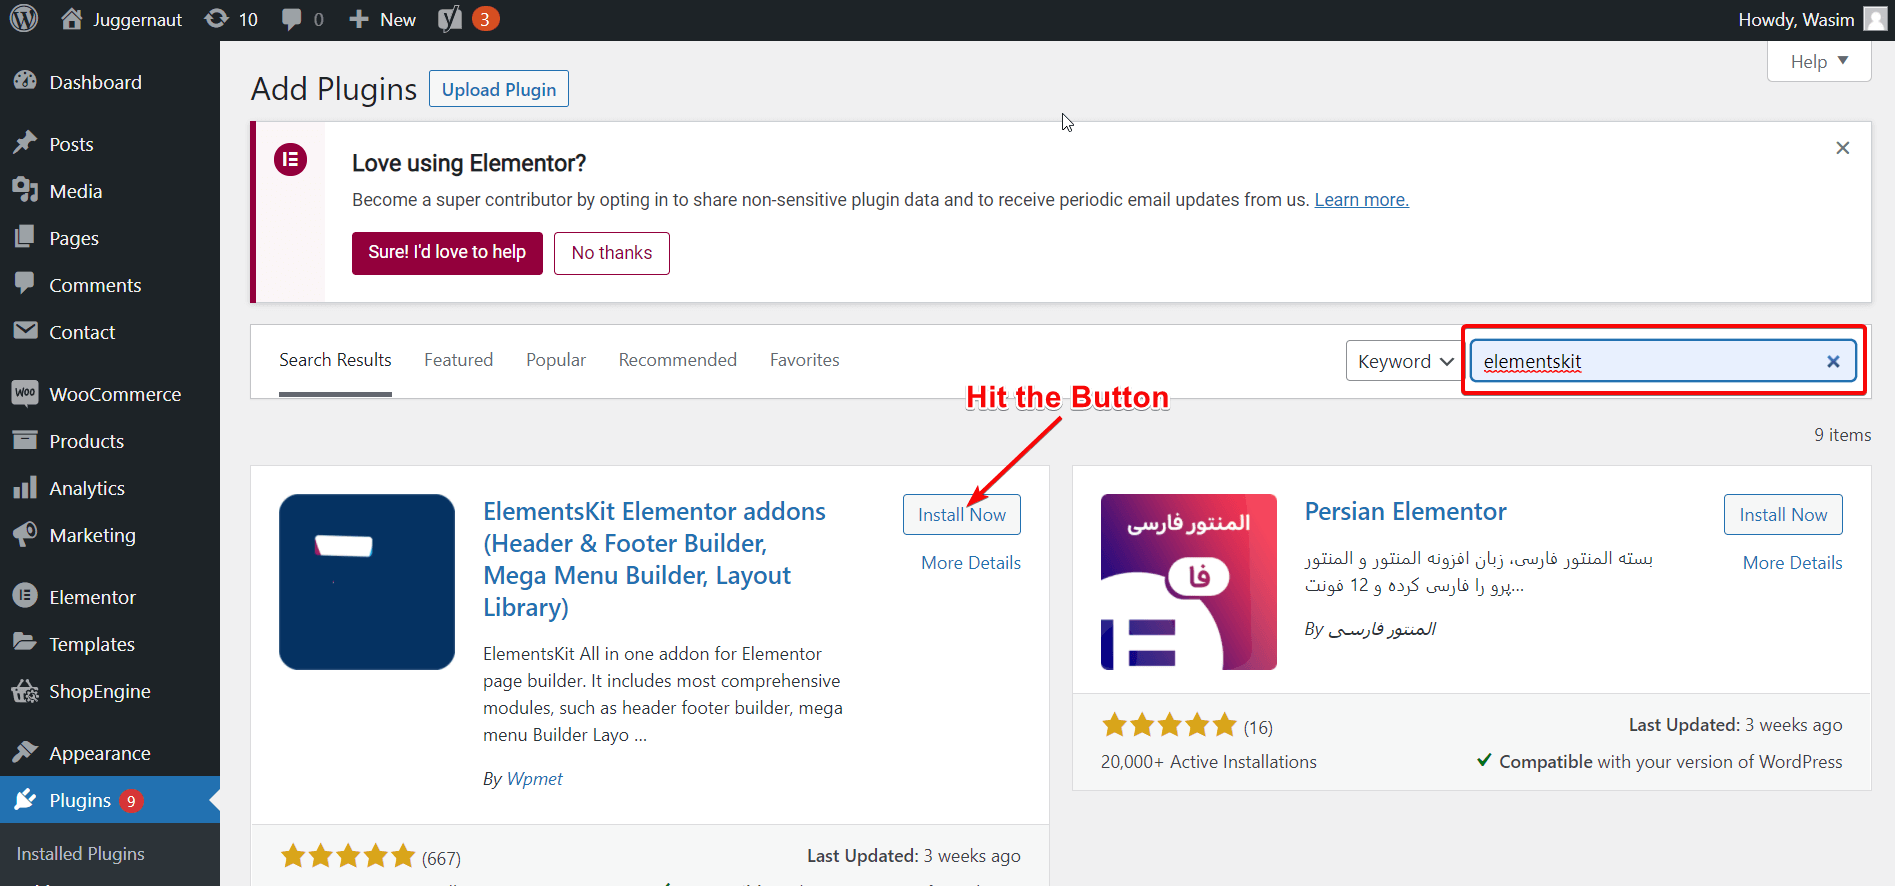Open the WordPress logo menu
Image resolution: width=1895 pixels, height=886 pixels.
pos(24,19)
